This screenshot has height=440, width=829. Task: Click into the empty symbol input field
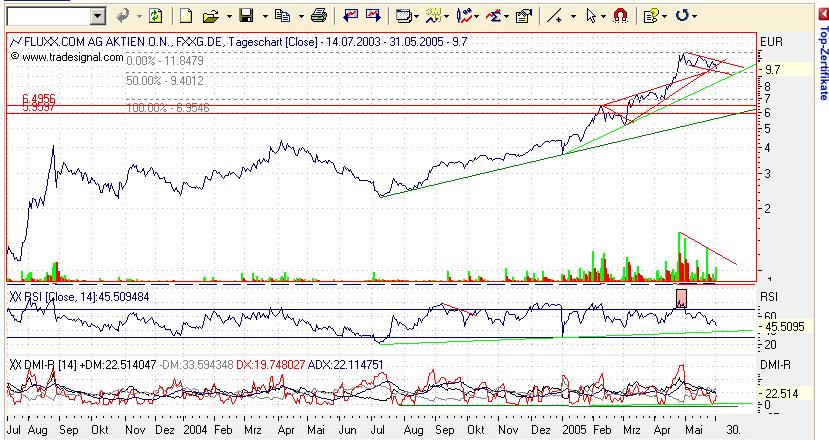pos(49,17)
